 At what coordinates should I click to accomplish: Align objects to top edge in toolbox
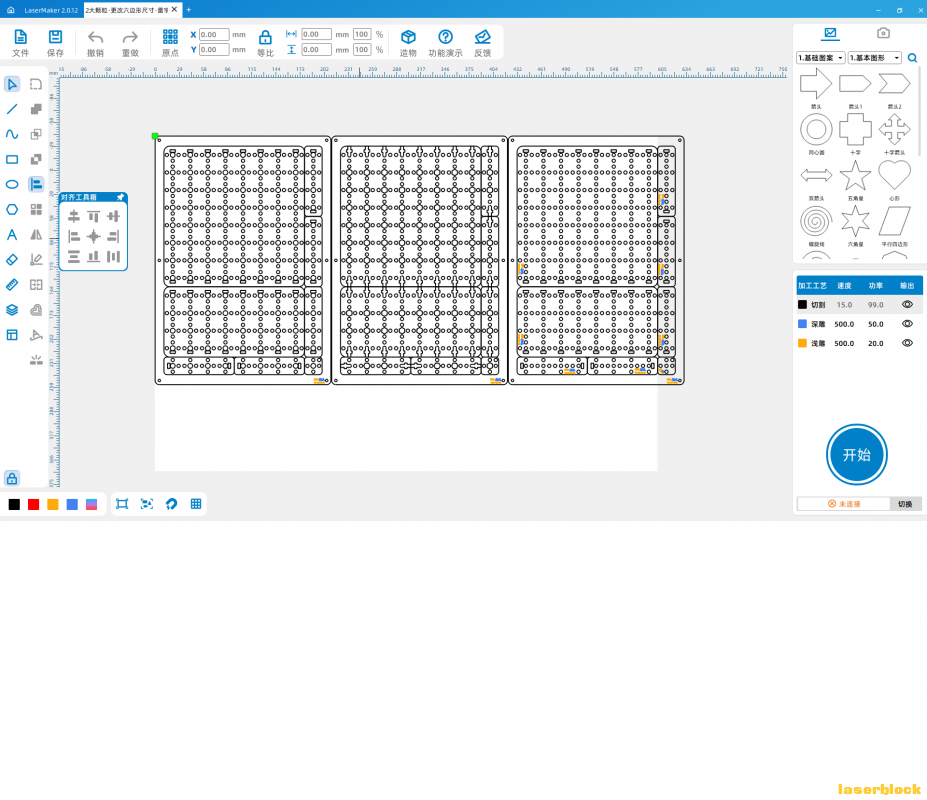93,216
